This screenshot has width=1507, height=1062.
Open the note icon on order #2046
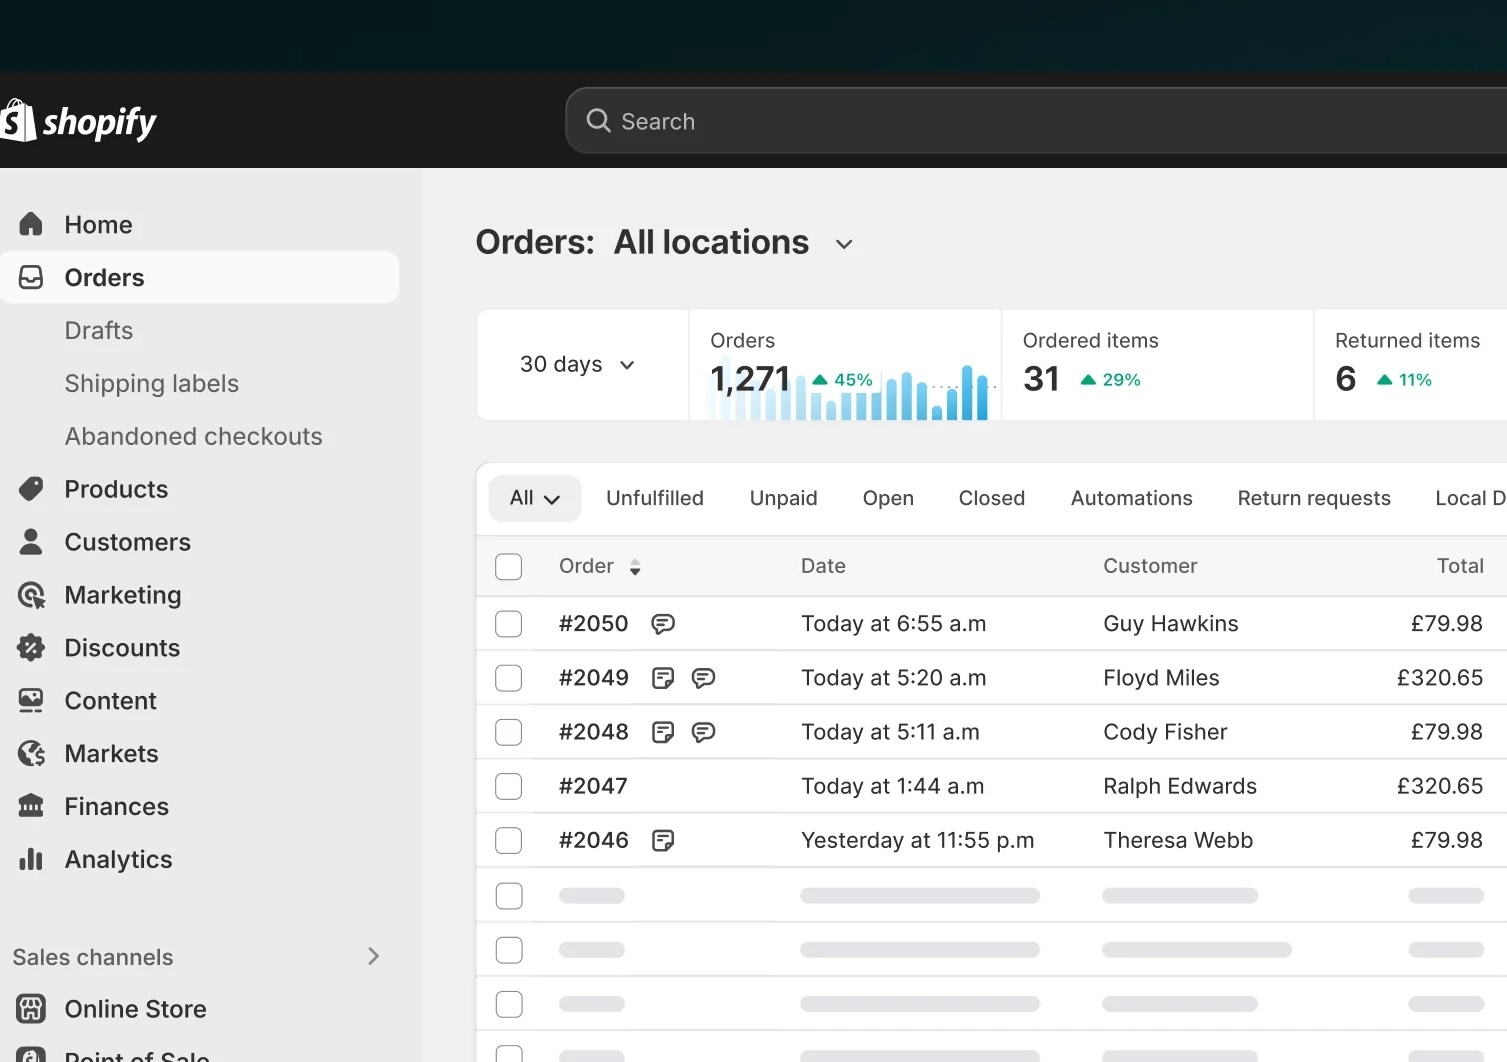[663, 840]
